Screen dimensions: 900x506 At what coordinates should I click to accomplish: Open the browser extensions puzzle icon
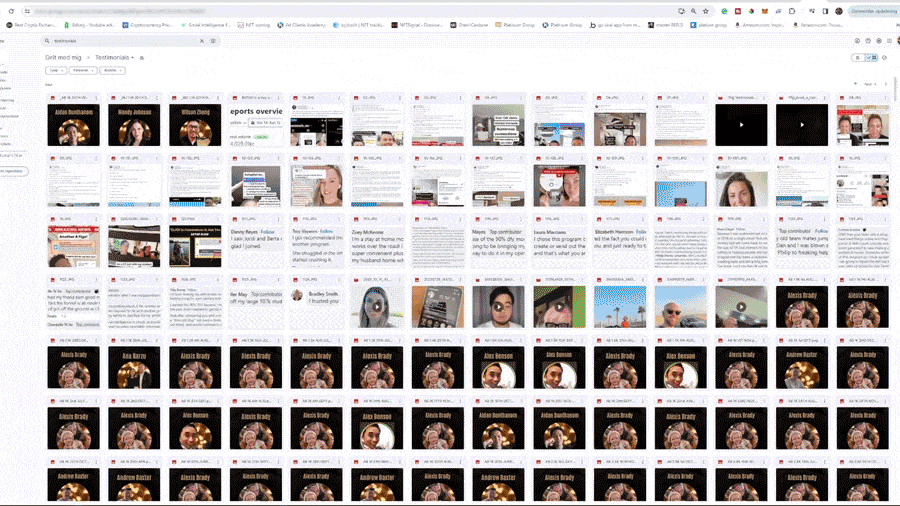[x=791, y=10]
